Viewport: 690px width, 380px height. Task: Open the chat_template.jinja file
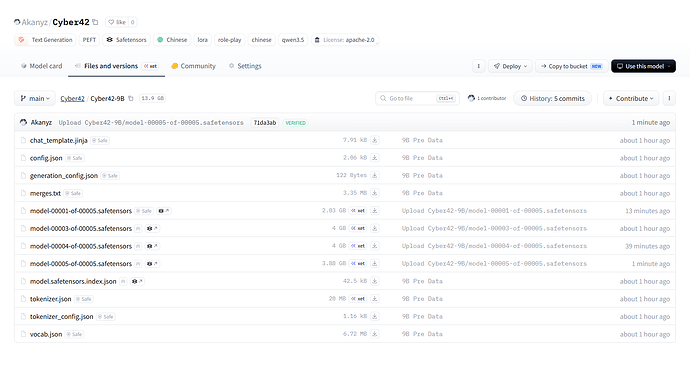click(59, 140)
